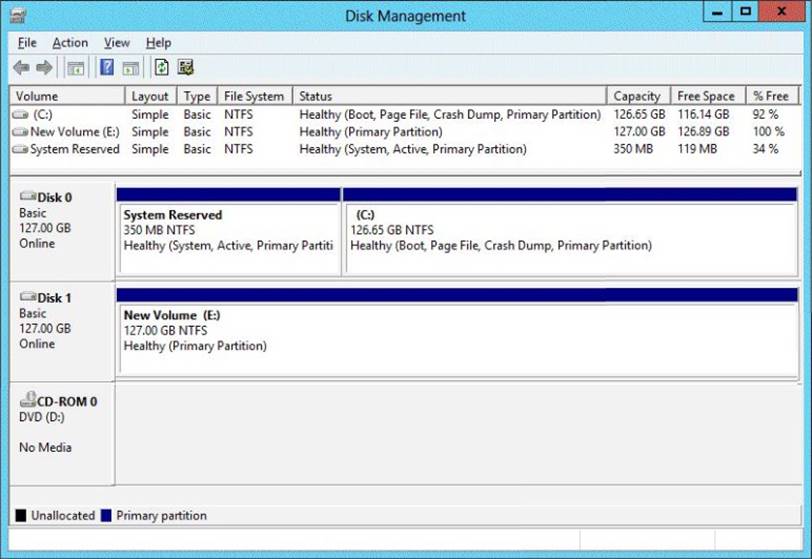Image resolution: width=812 pixels, height=559 pixels.
Task: Click the disk Settings icon at the toolbar's end
Action: tap(185, 68)
